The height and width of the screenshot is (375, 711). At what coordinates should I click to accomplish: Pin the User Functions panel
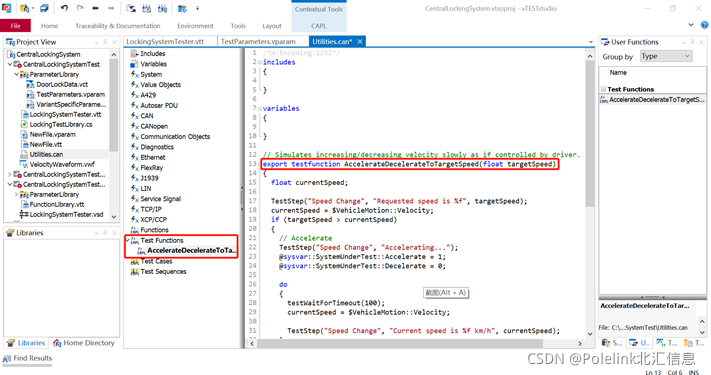[692, 42]
